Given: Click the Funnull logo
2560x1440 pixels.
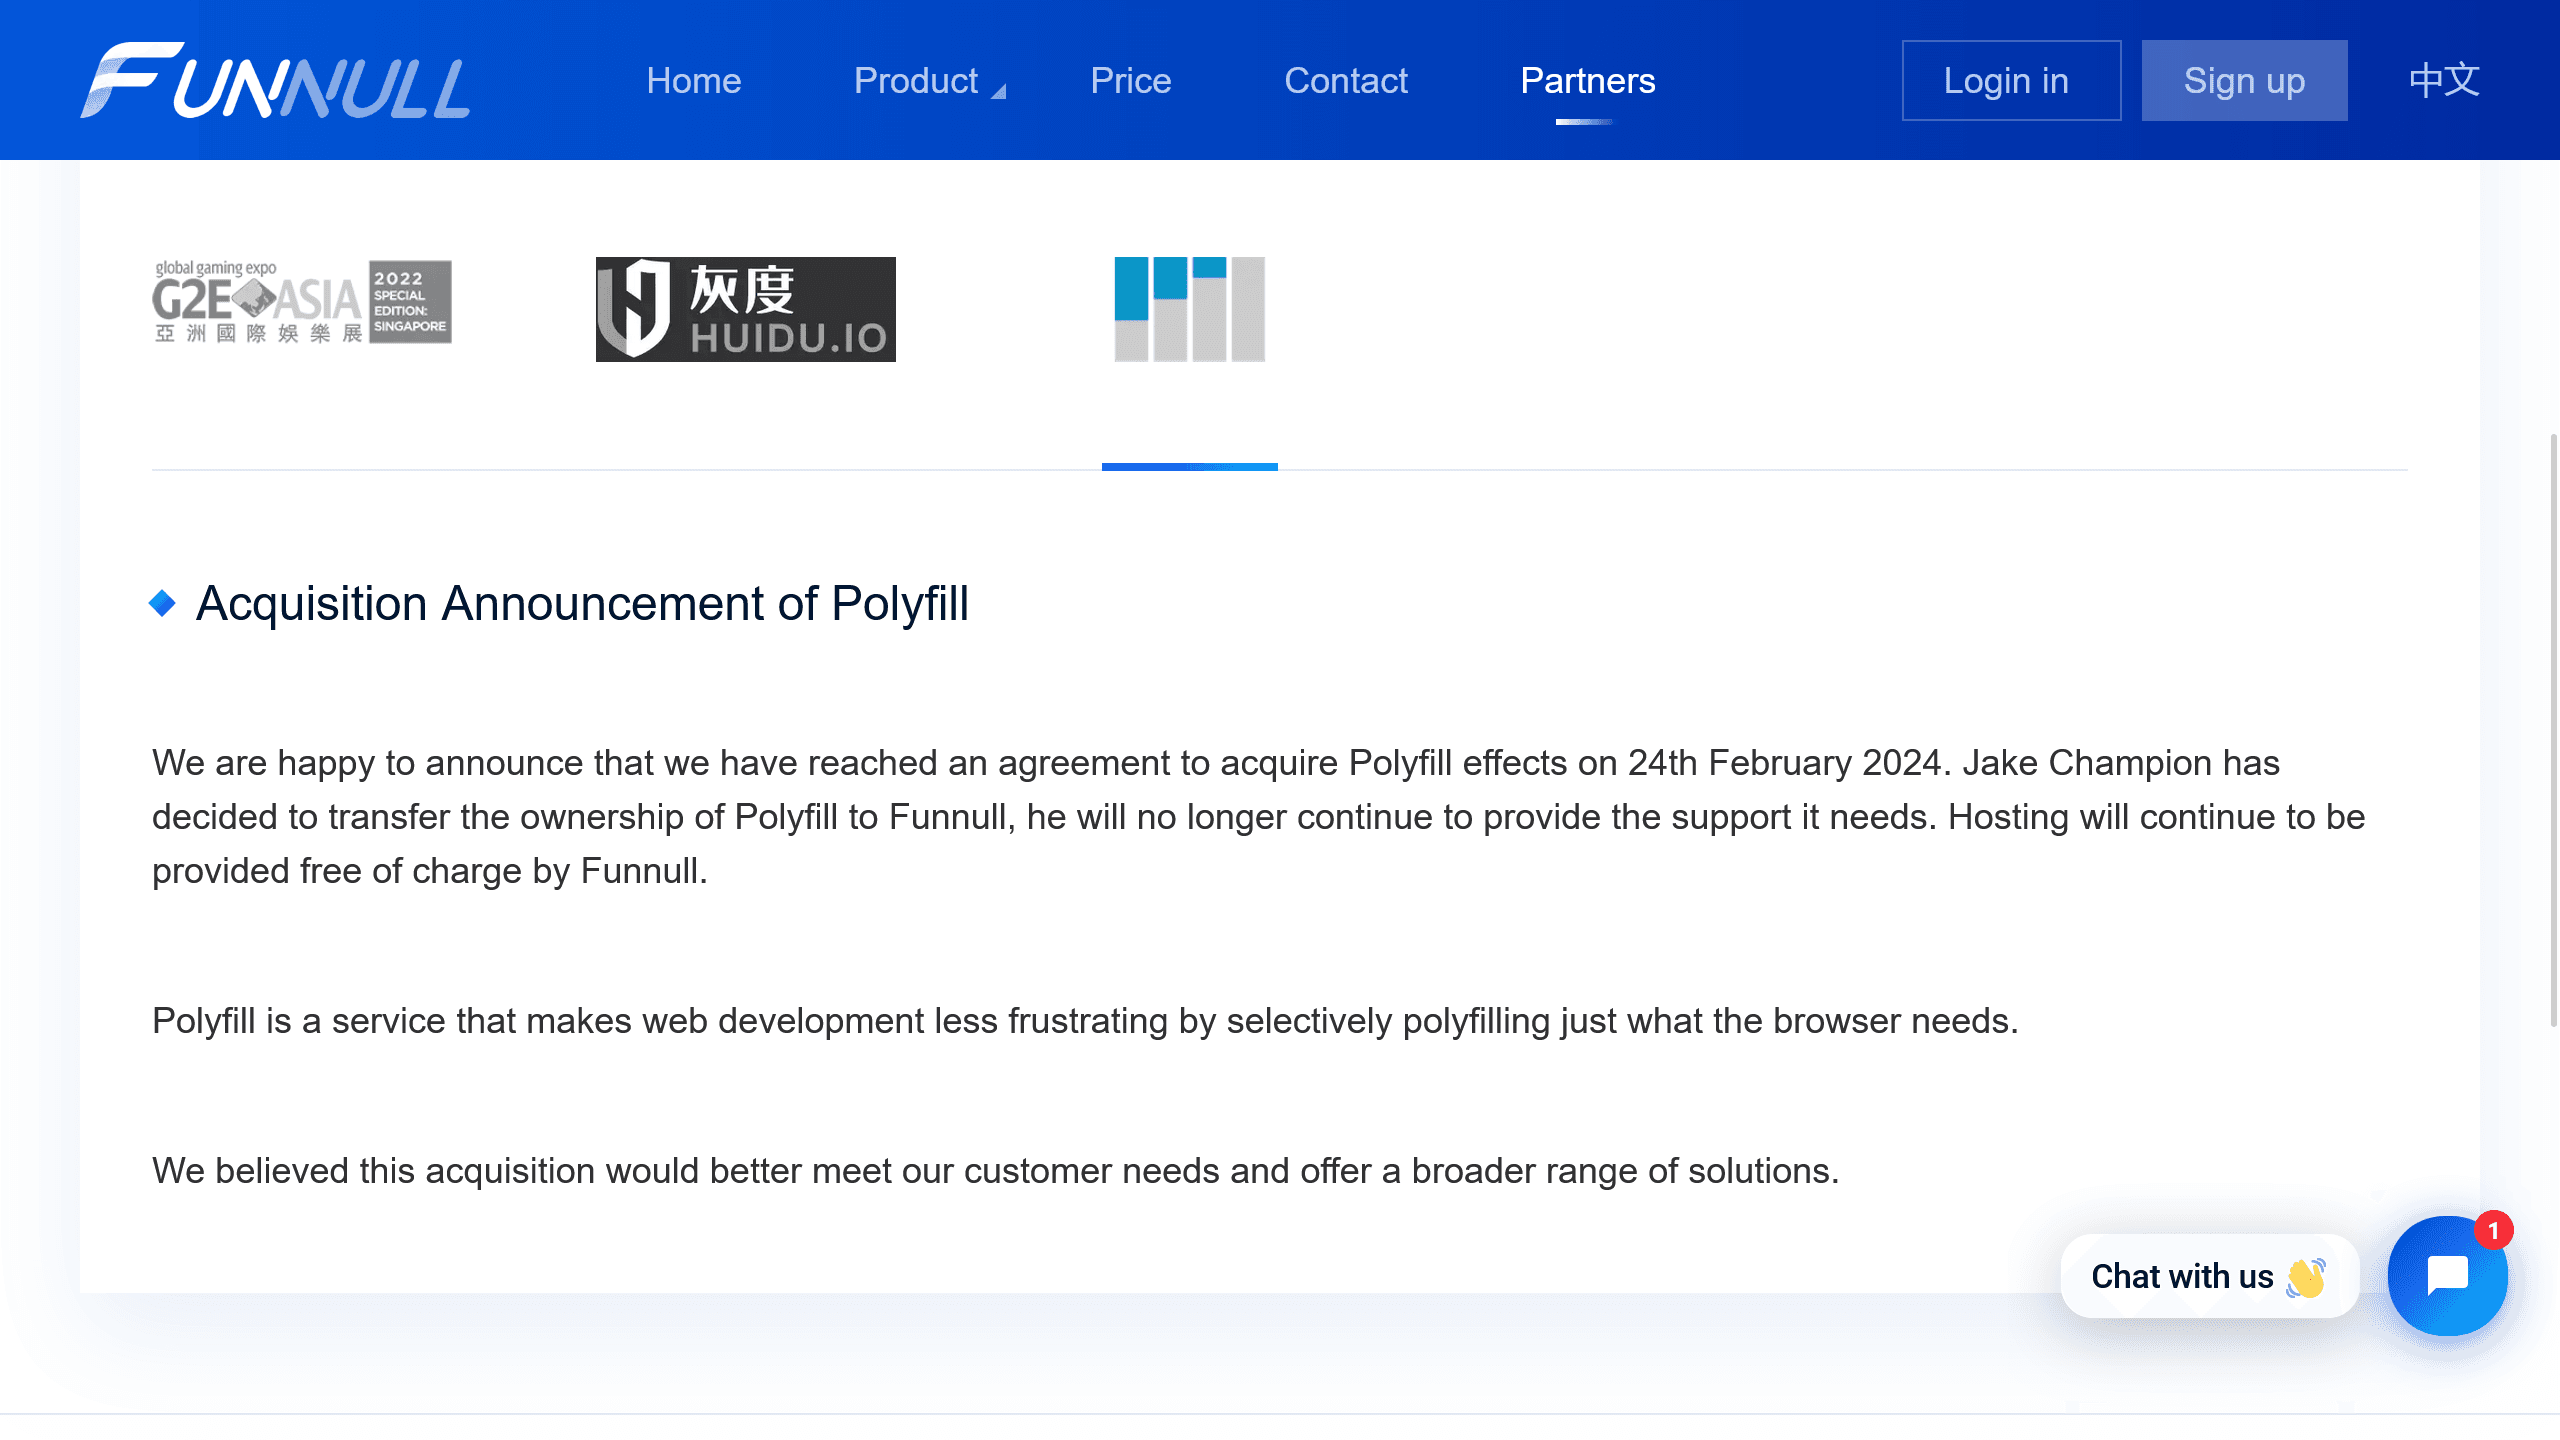Looking at the screenshot, I should click(x=275, y=80).
